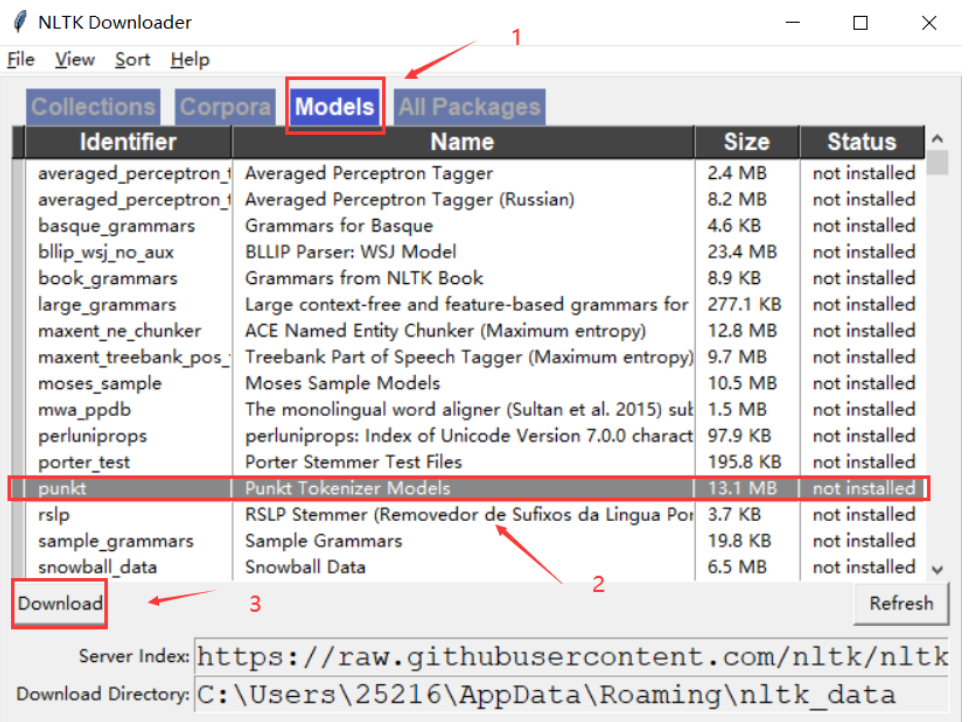The width and height of the screenshot is (970, 722).
Task: Click the Server Index URL field
Action: coord(572,656)
